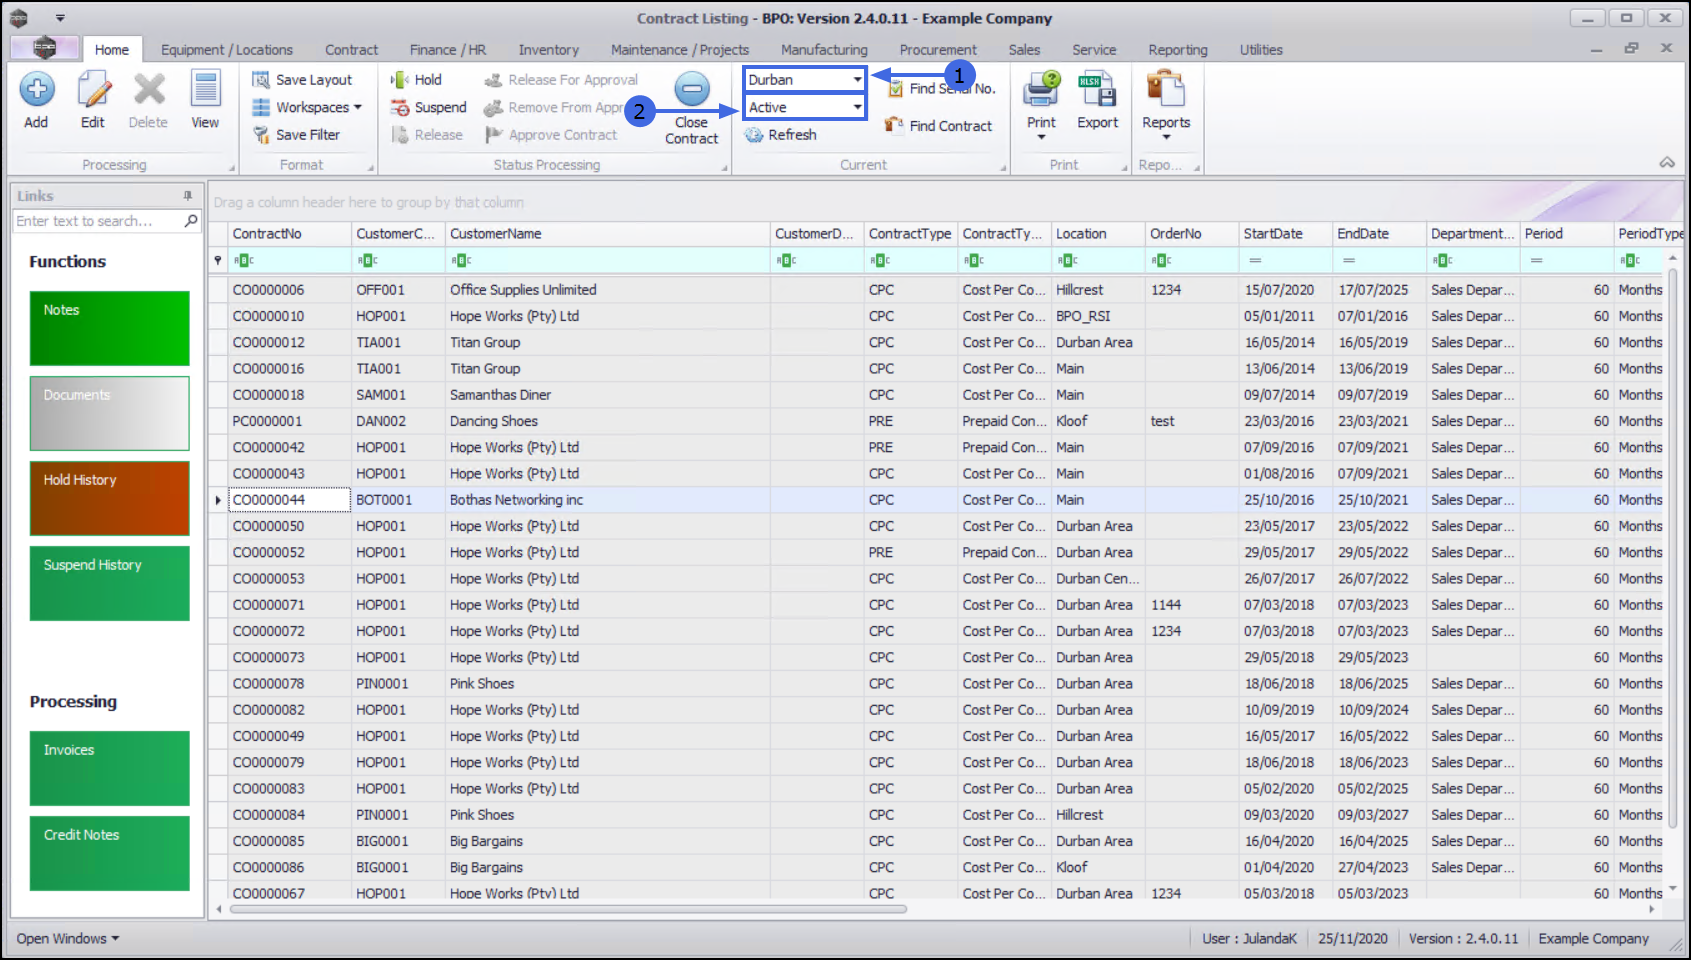Image resolution: width=1691 pixels, height=960 pixels.
Task: Click the Add contract icon
Action: pos(37,90)
